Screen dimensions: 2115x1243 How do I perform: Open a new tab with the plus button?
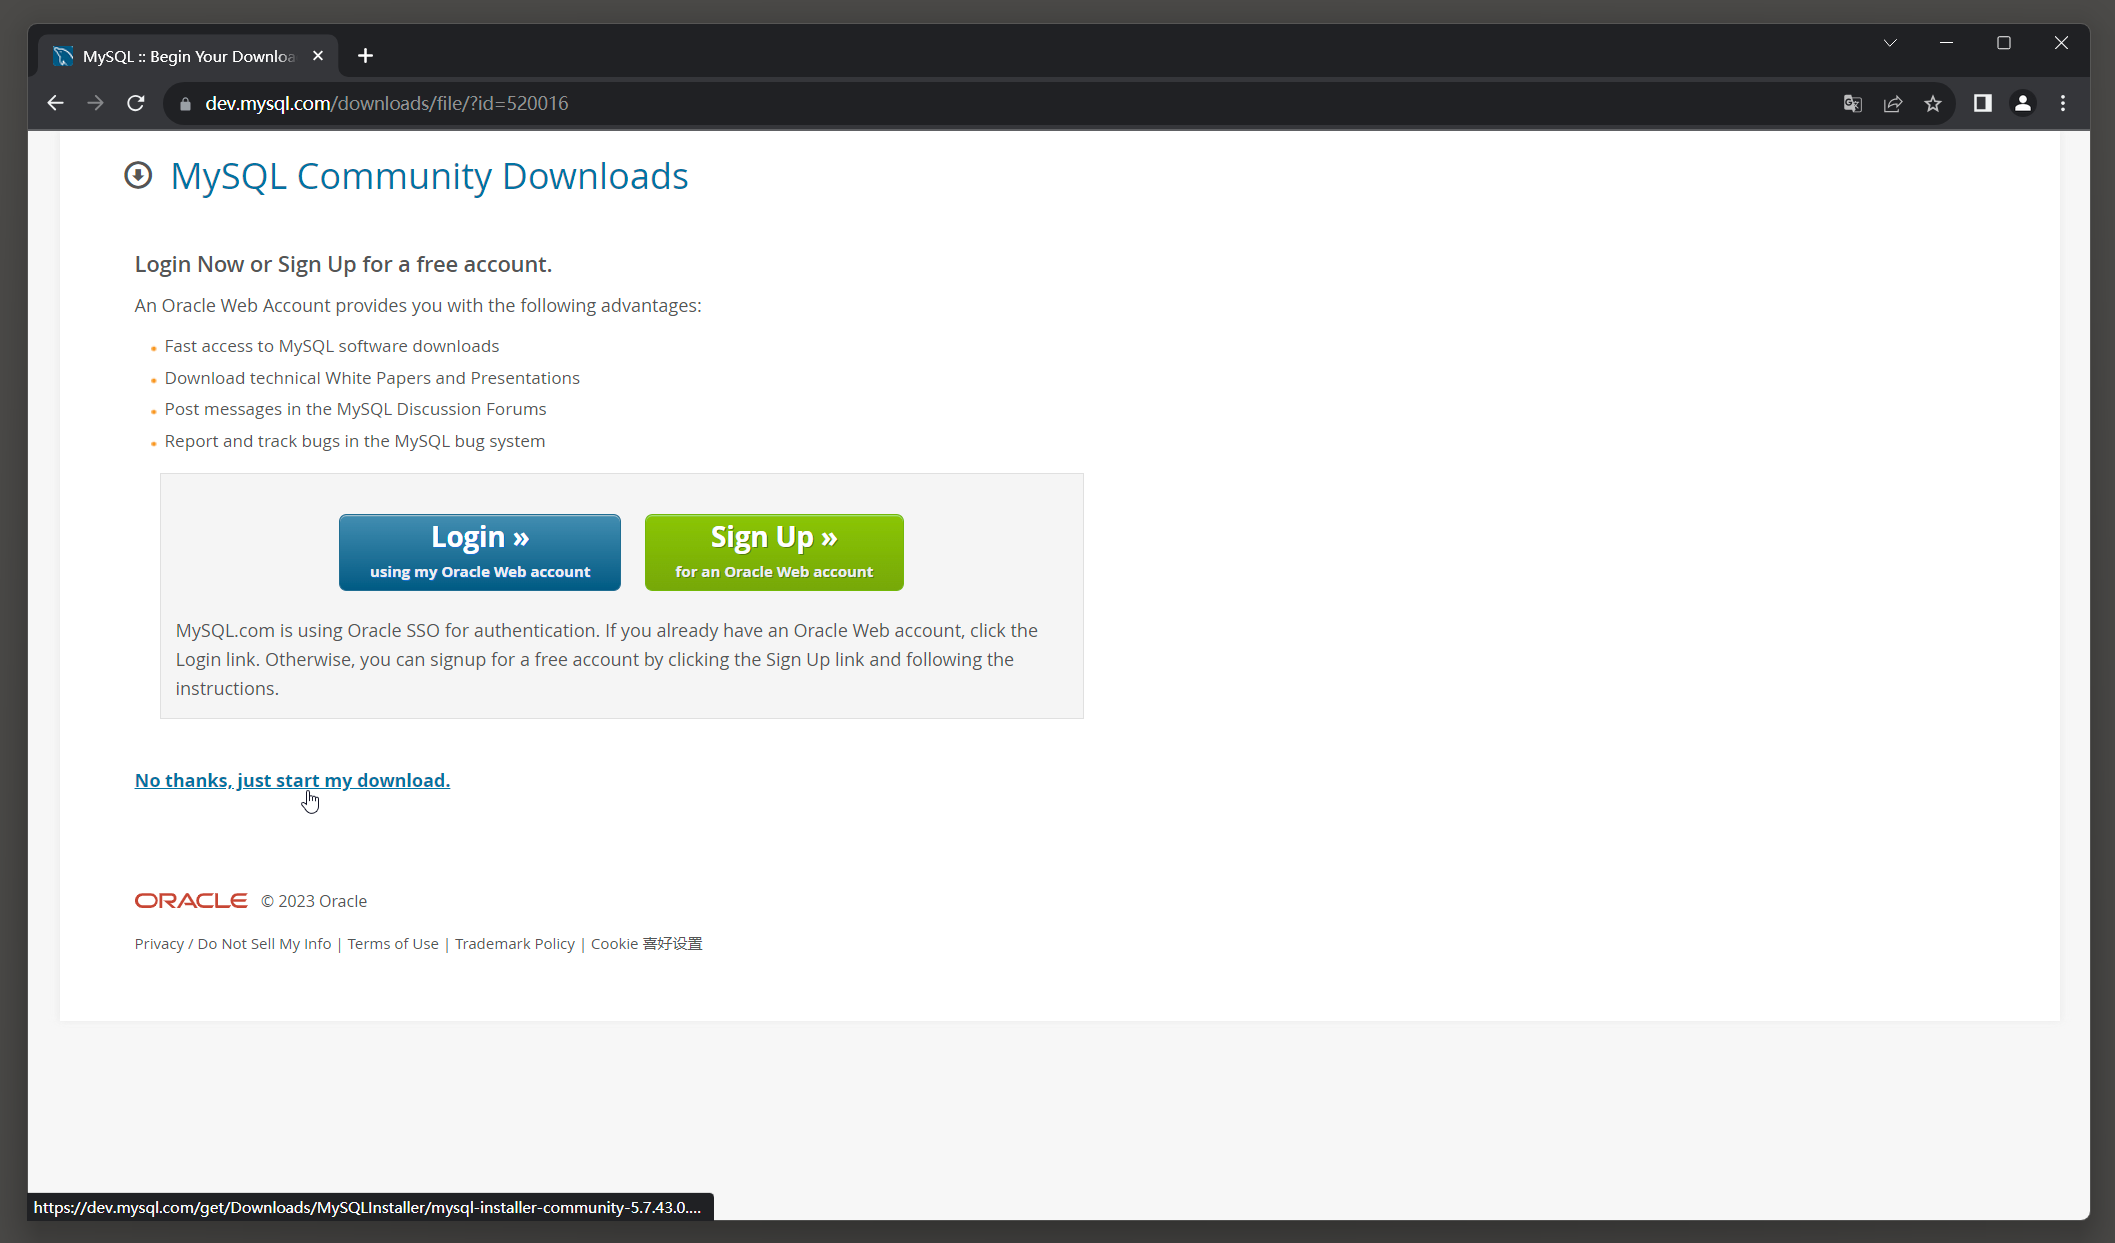tap(365, 56)
